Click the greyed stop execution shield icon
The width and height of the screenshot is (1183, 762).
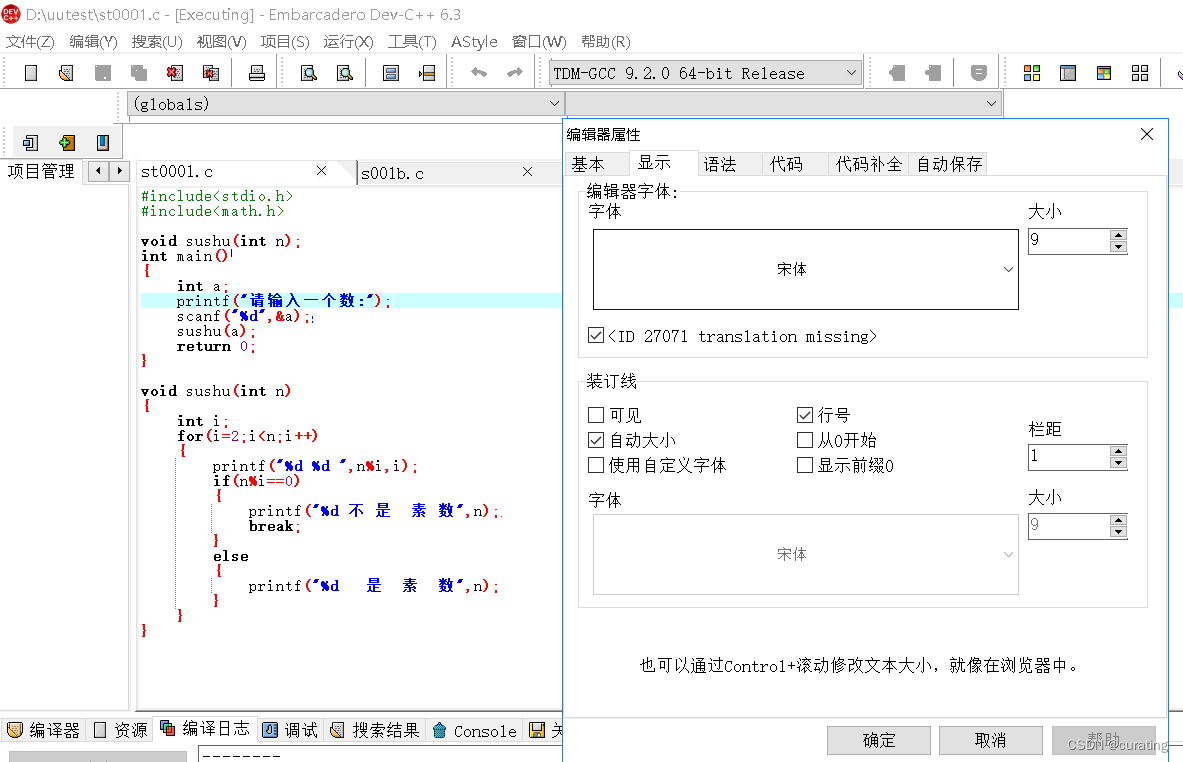979,73
